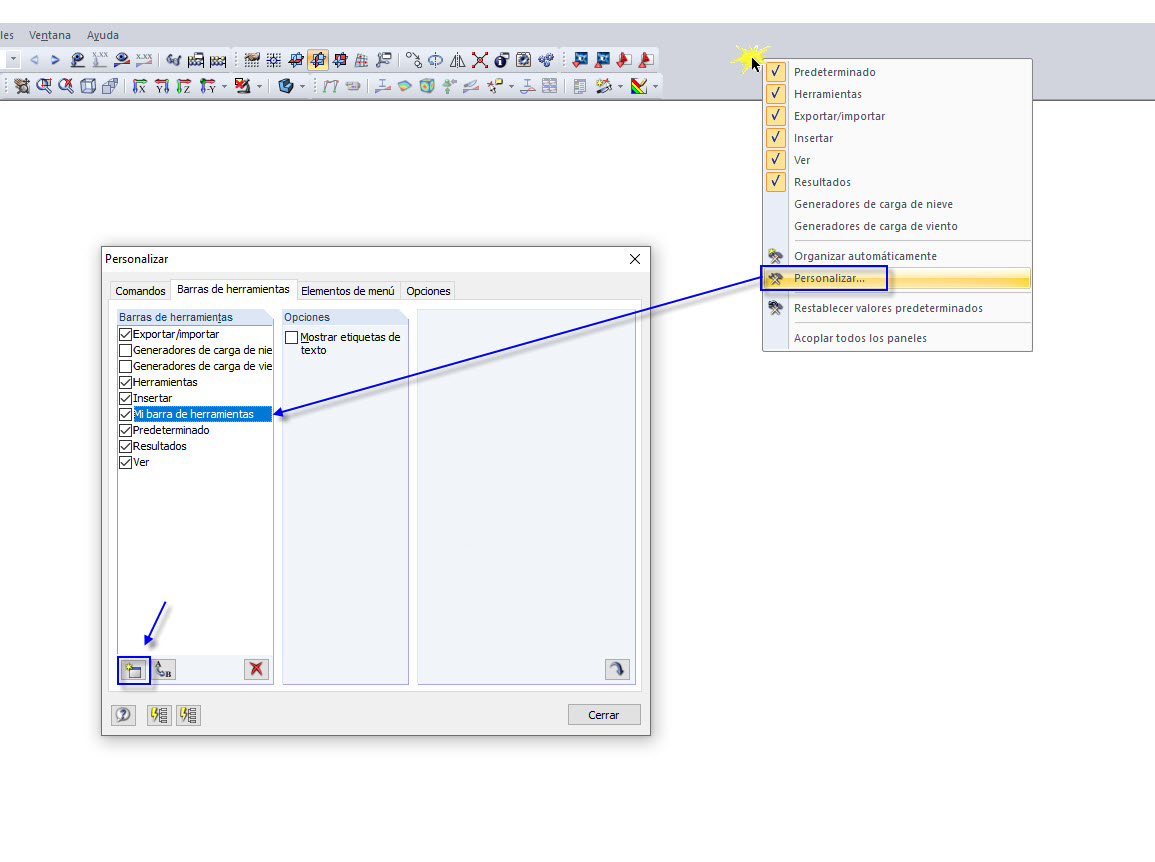Click the solid blue block rendering icon
This screenshot has height=862, width=1155.
pyautogui.click(x=286, y=86)
